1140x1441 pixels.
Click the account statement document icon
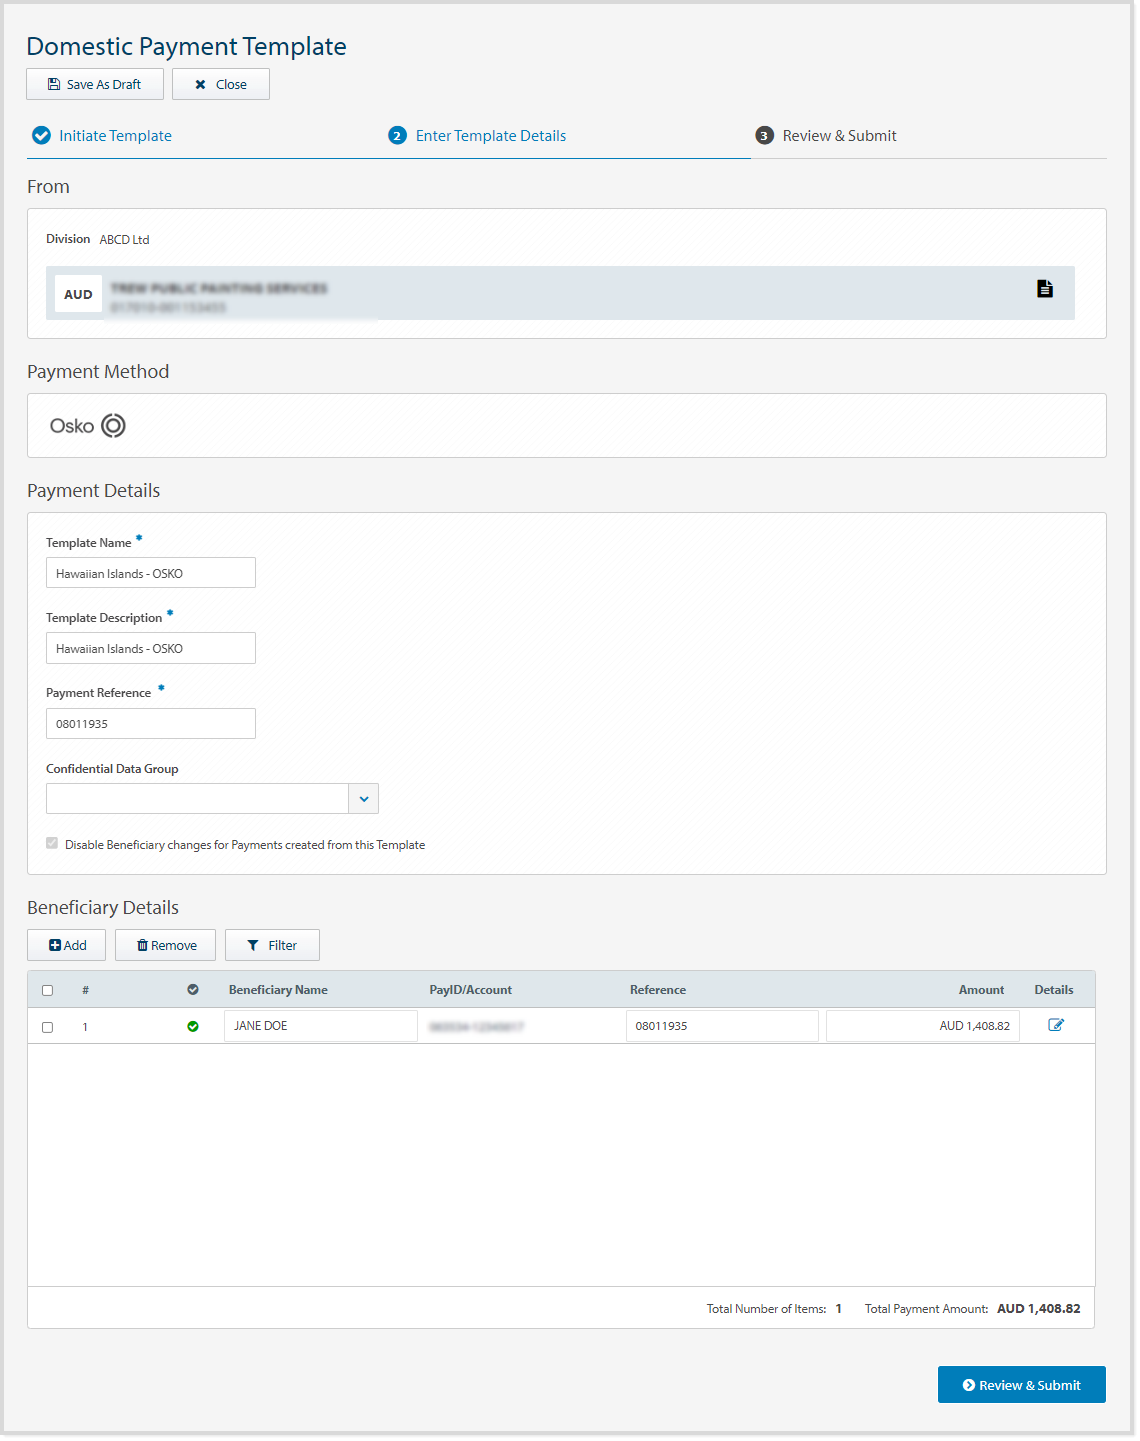[1045, 289]
